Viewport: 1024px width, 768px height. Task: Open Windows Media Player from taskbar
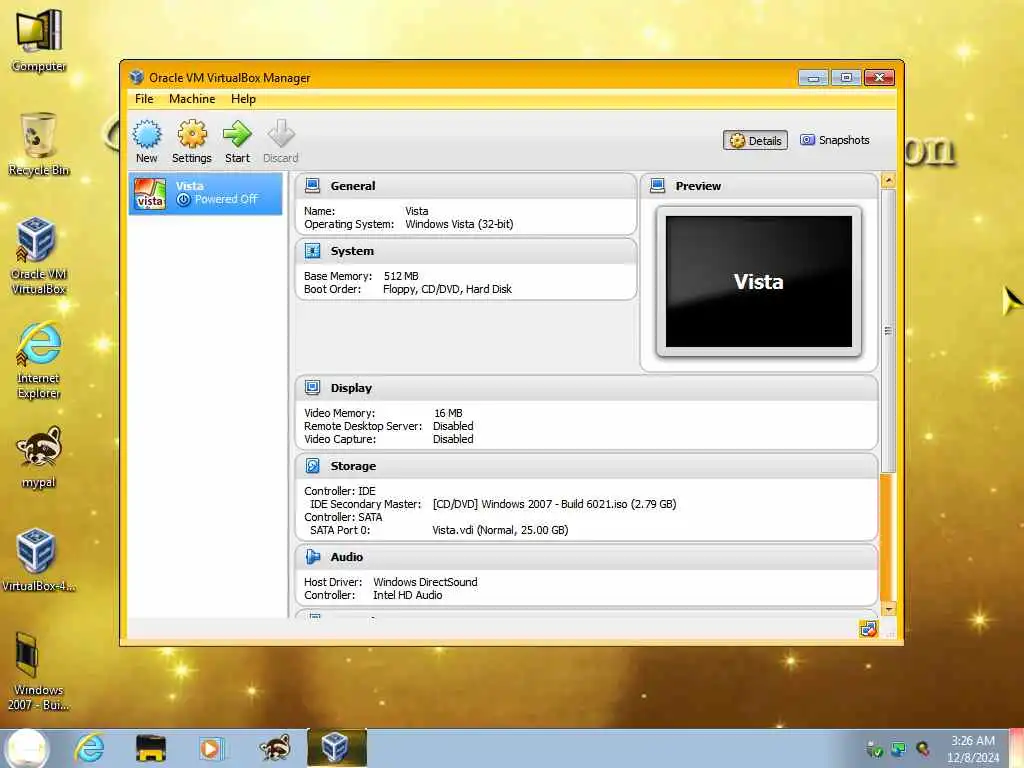pos(211,748)
